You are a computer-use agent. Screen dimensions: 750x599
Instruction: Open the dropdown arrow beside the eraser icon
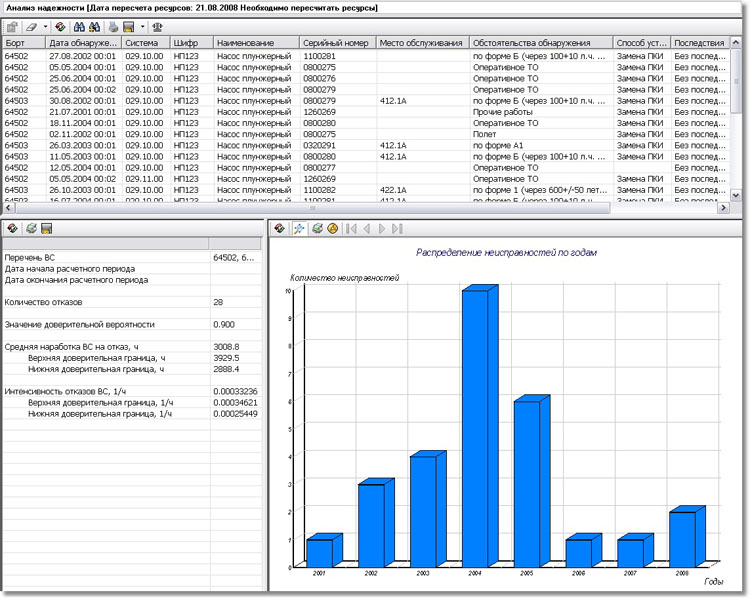click(44, 27)
